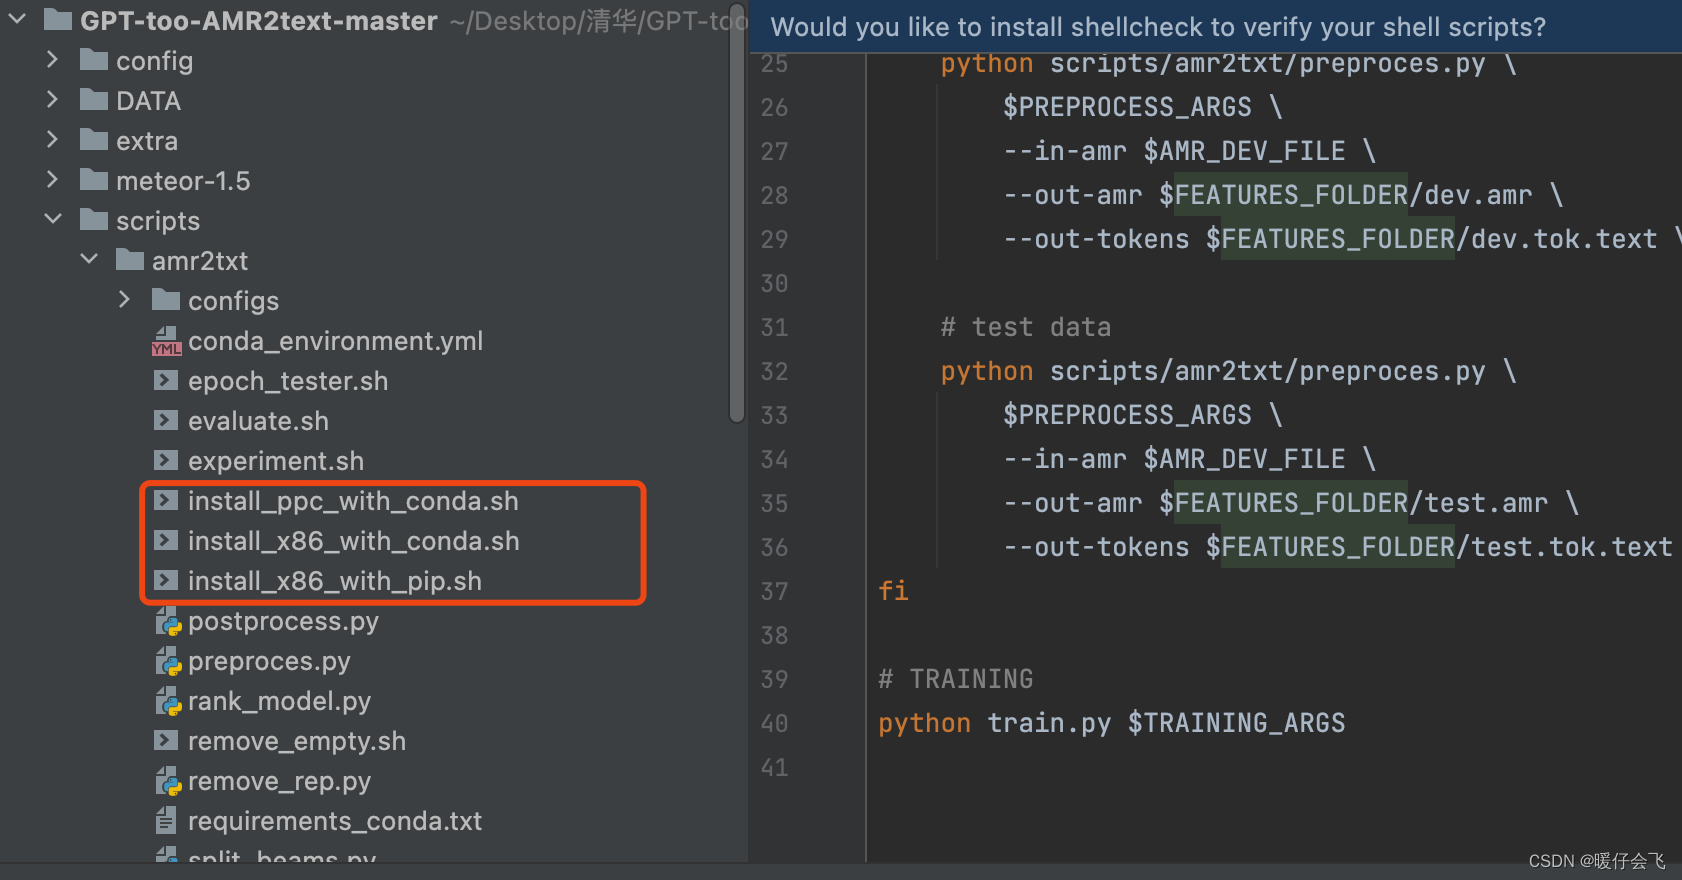
Task: Click shell icon of experiment.sh
Action: click(166, 460)
